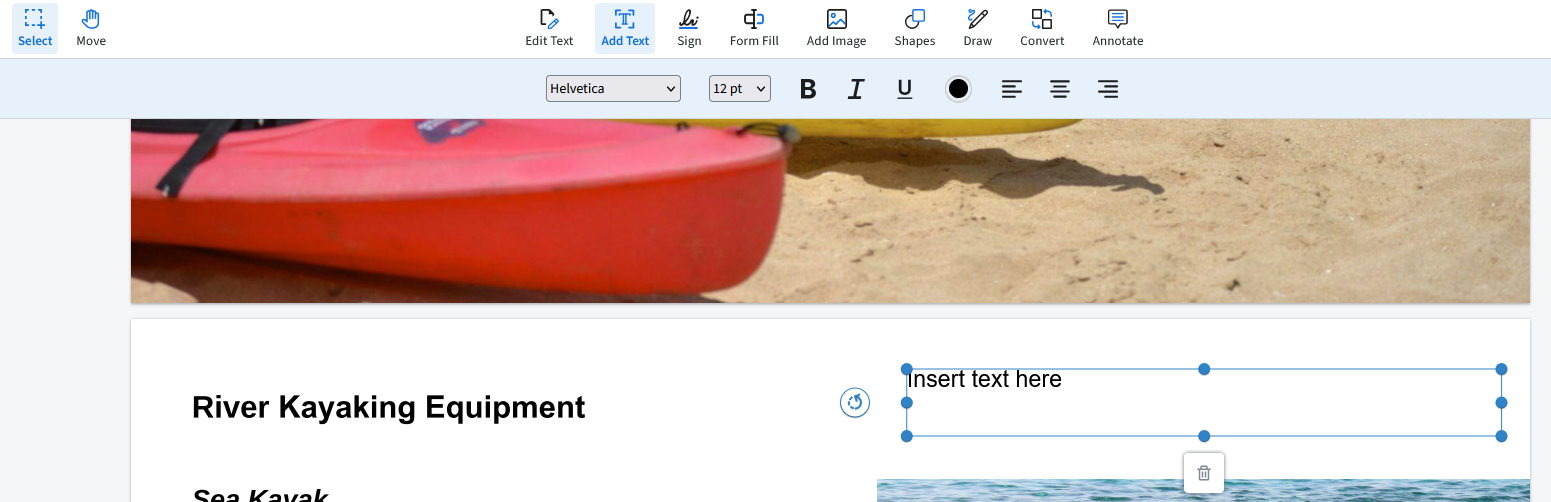Image resolution: width=1551 pixels, height=502 pixels.
Task: Click the top-center handle of text box
Action: 1204,369
